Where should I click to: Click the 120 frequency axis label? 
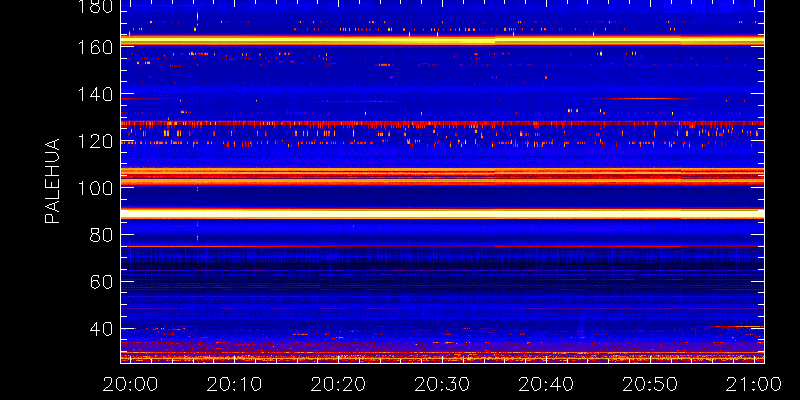point(94,141)
